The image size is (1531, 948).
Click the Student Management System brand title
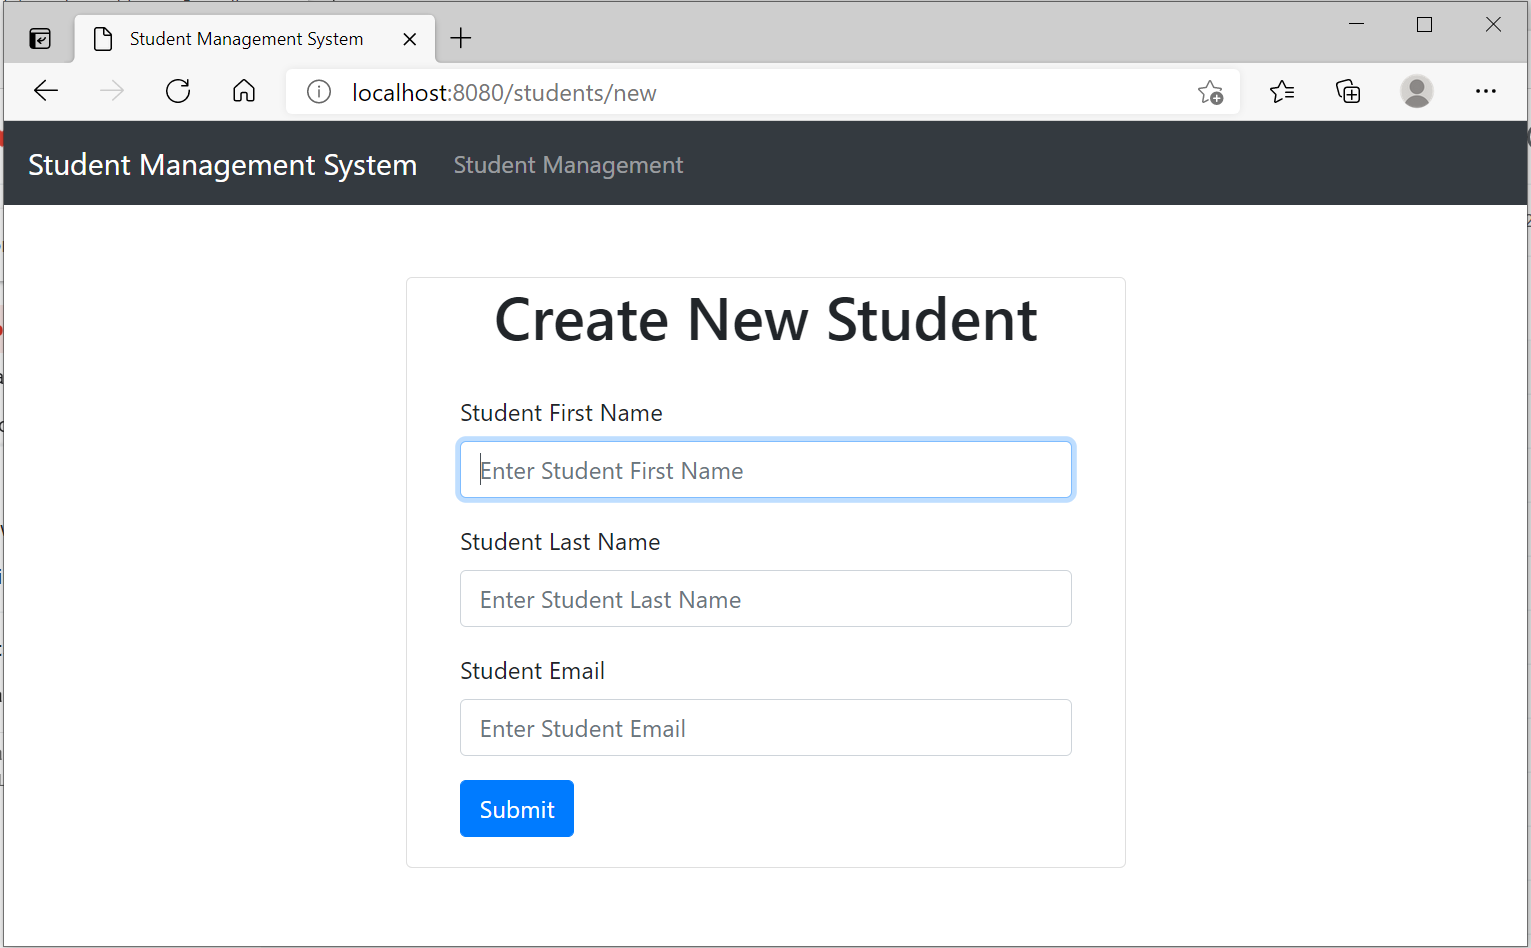(222, 165)
